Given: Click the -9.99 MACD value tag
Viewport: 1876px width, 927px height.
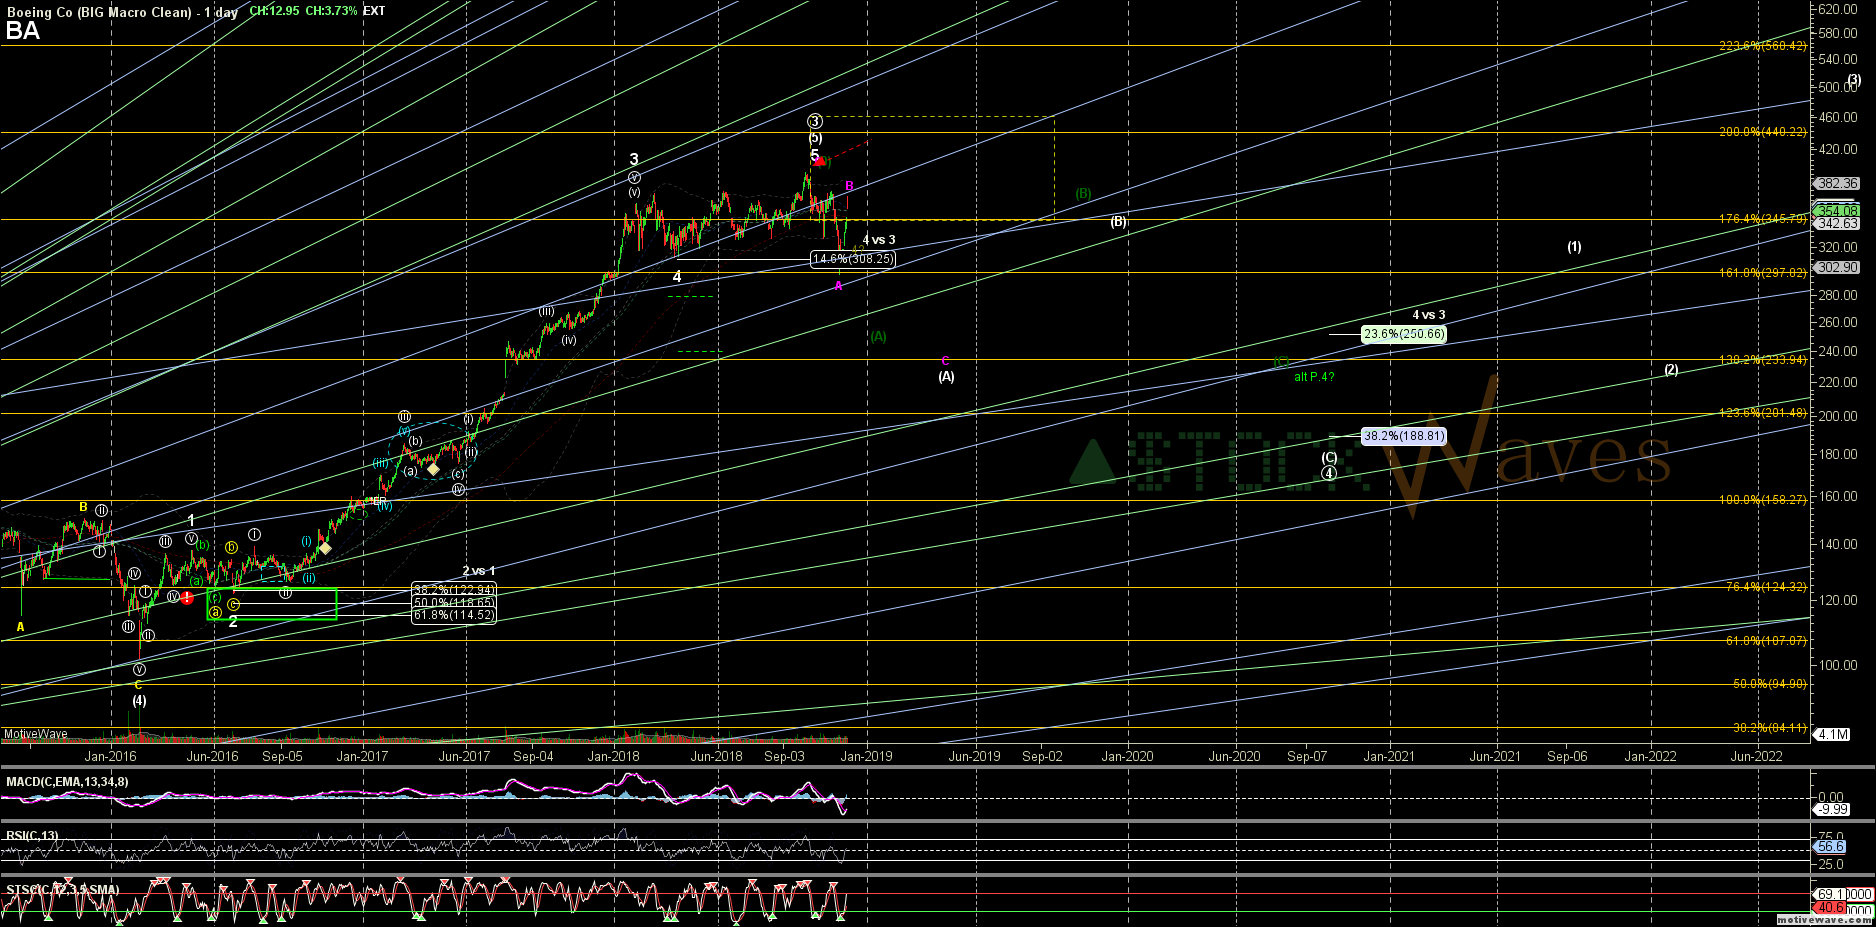Looking at the screenshot, I should (x=1832, y=809).
